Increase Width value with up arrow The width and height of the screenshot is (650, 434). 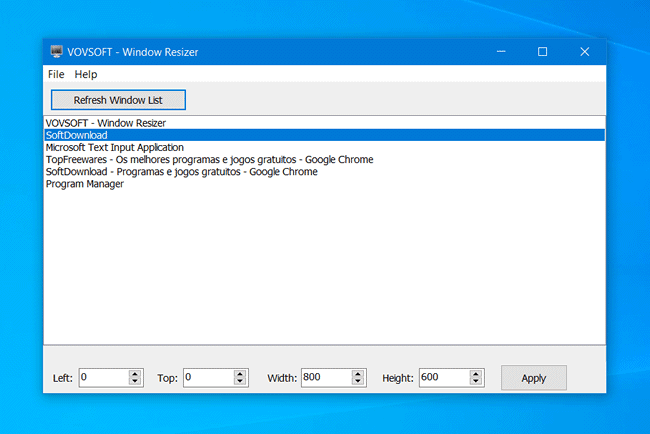point(358,374)
